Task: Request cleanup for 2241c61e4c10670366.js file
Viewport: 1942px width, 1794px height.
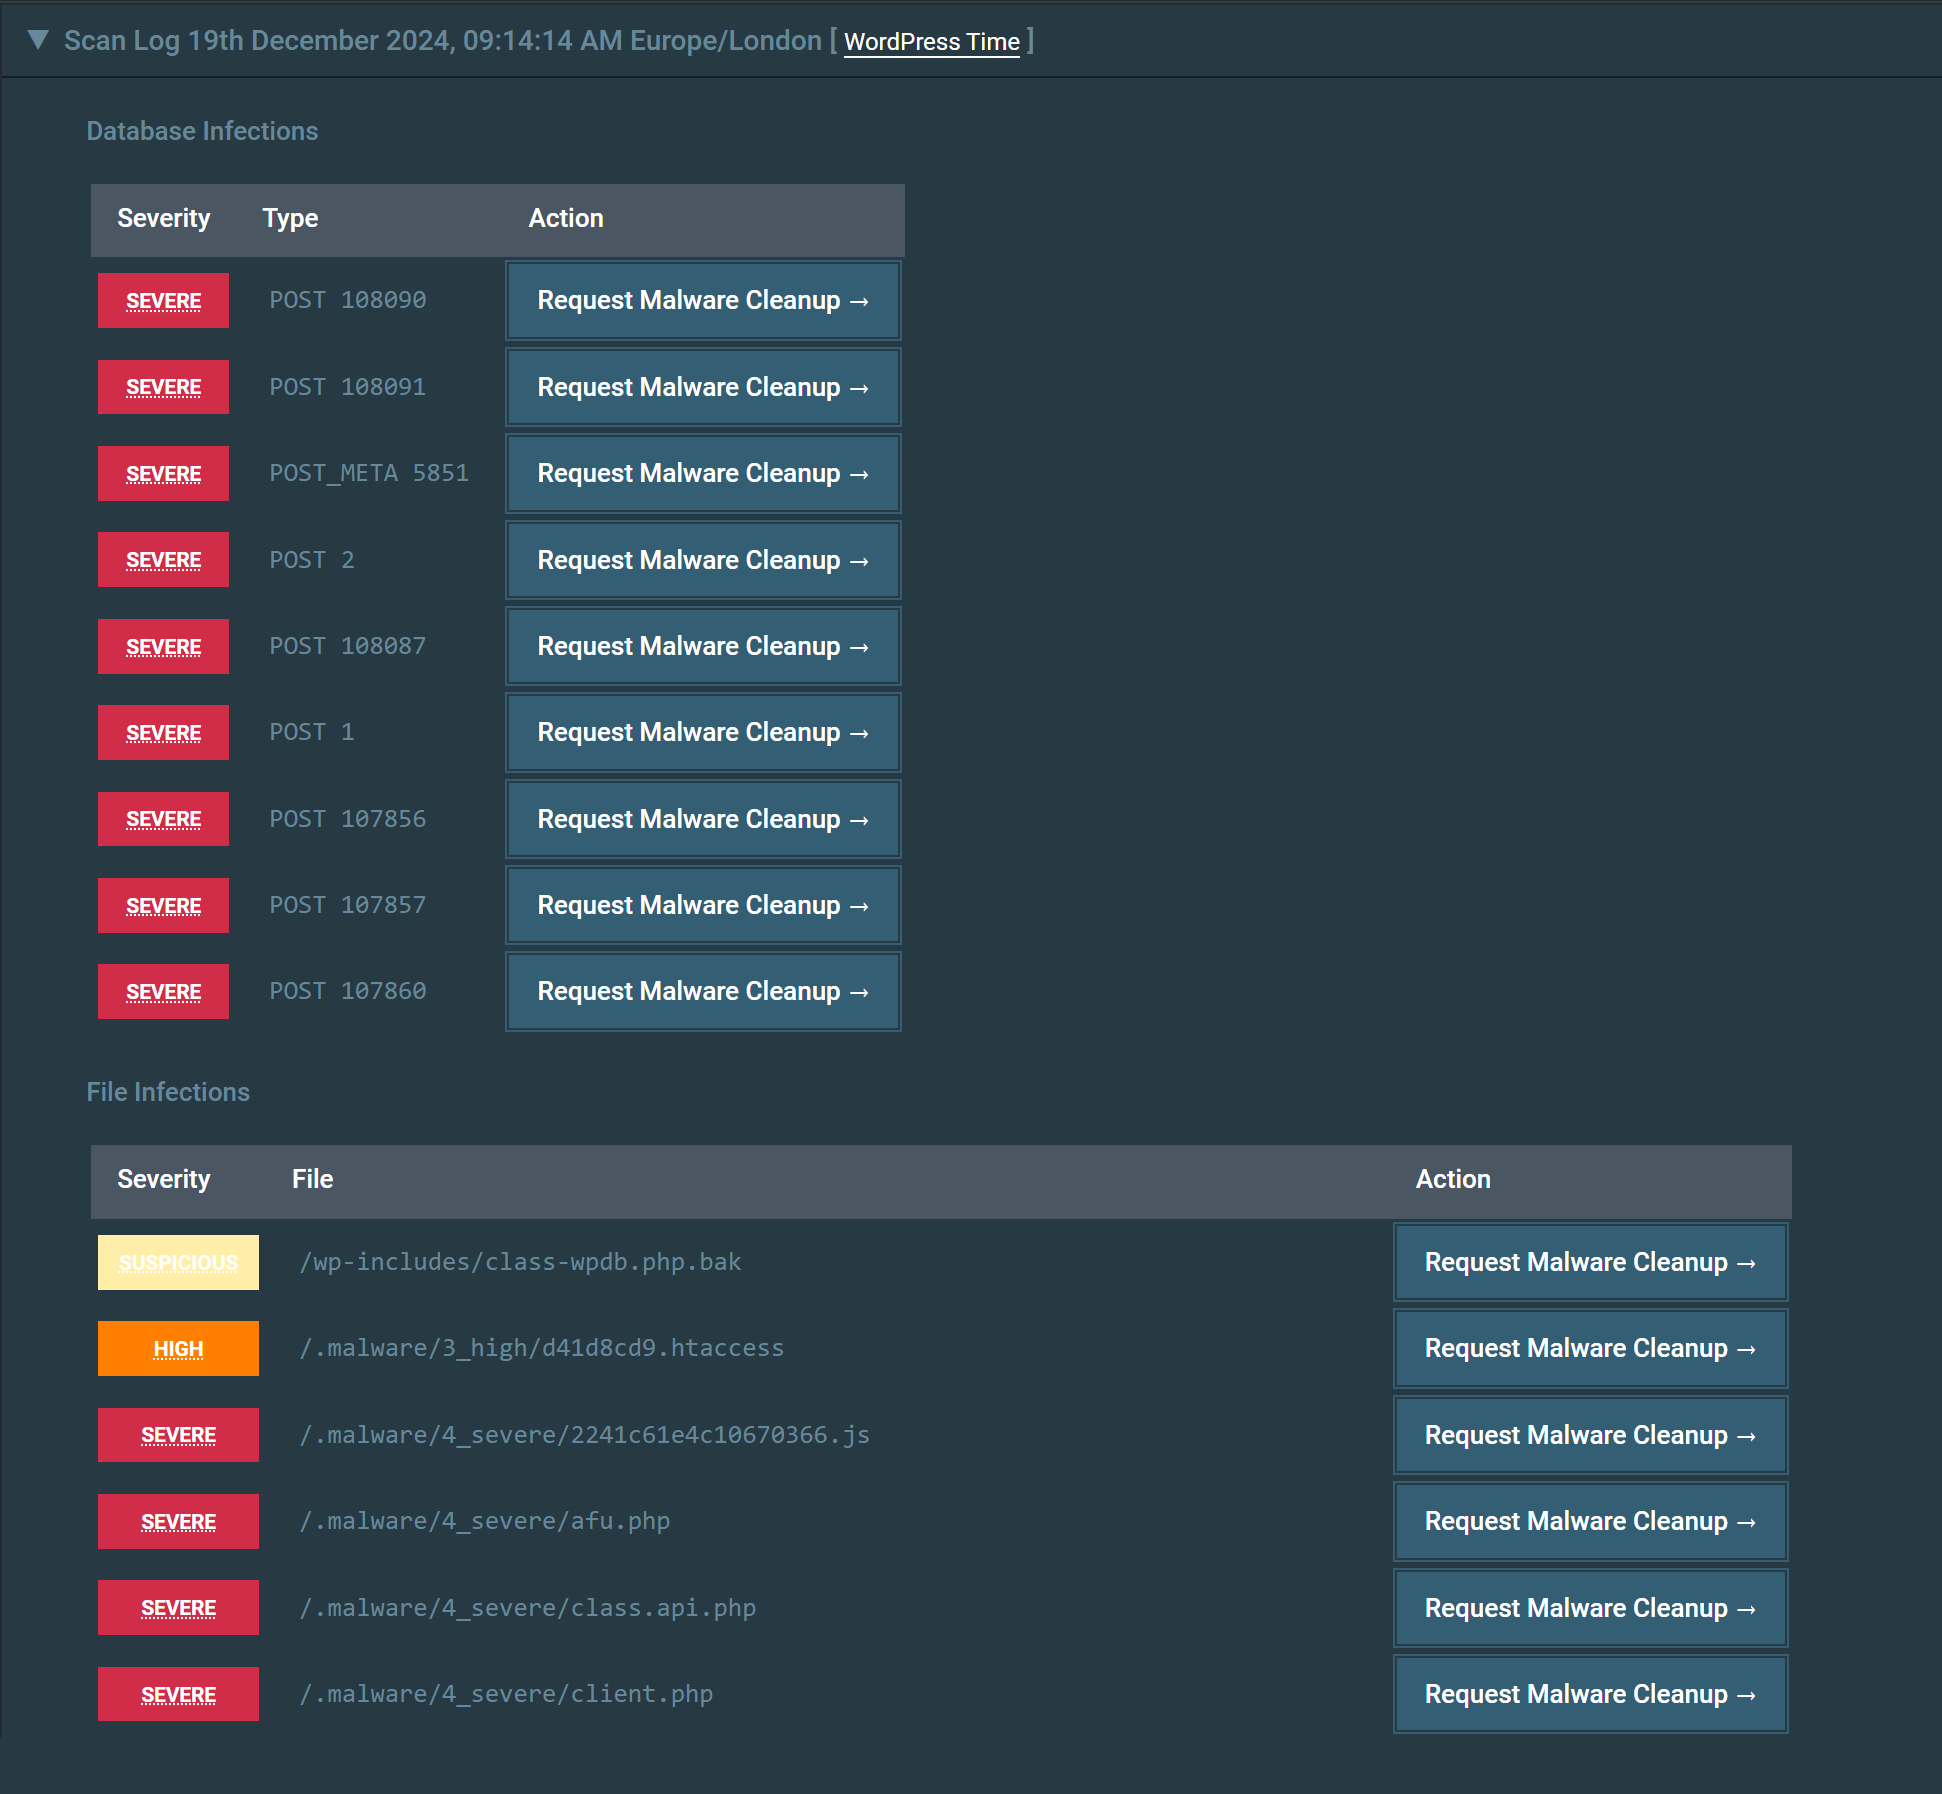Action: [x=1590, y=1436]
